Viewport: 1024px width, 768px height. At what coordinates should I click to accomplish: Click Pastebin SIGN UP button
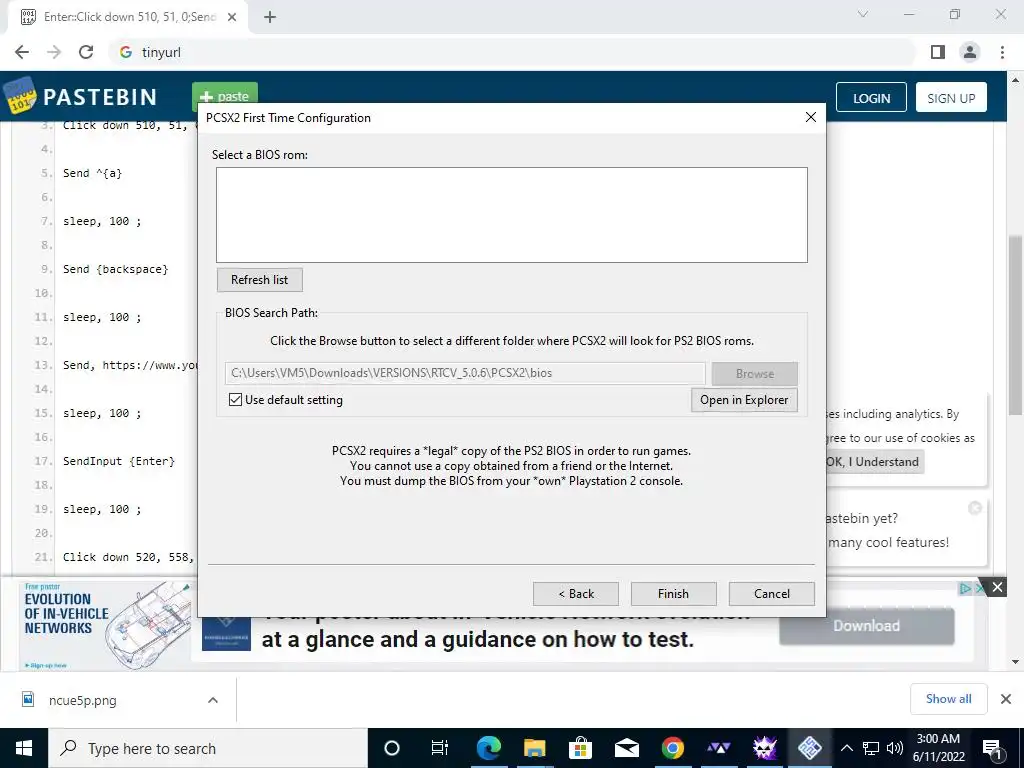tap(951, 97)
